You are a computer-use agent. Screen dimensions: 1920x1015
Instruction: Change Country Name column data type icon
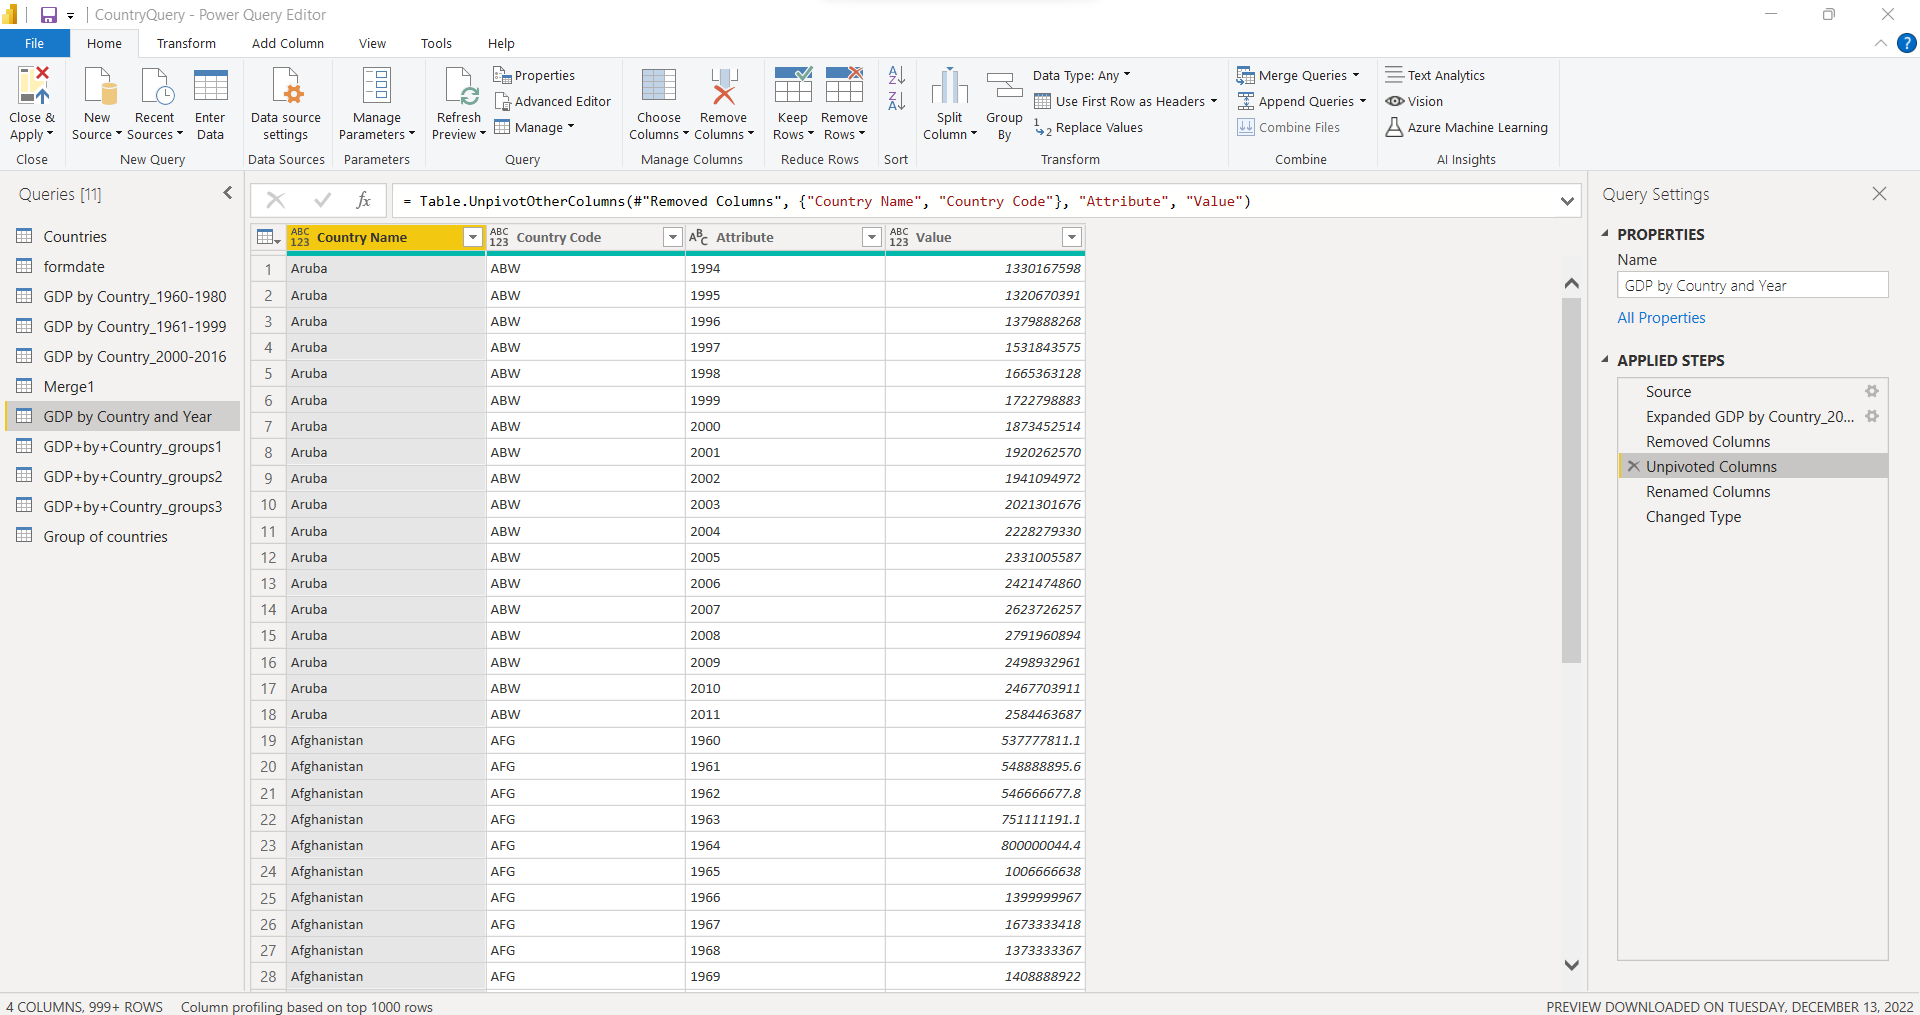pyautogui.click(x=300, y=237)
